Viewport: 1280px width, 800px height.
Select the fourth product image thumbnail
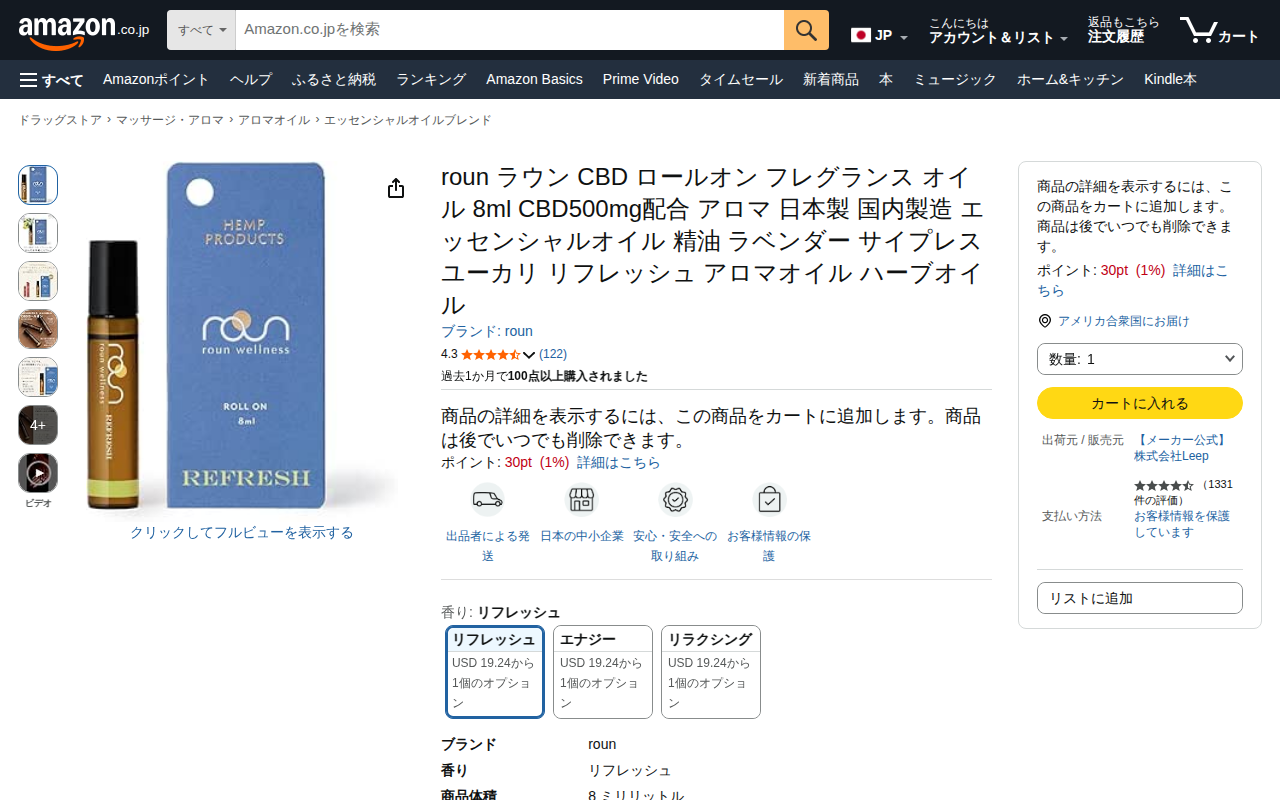(x=38, y=329)
